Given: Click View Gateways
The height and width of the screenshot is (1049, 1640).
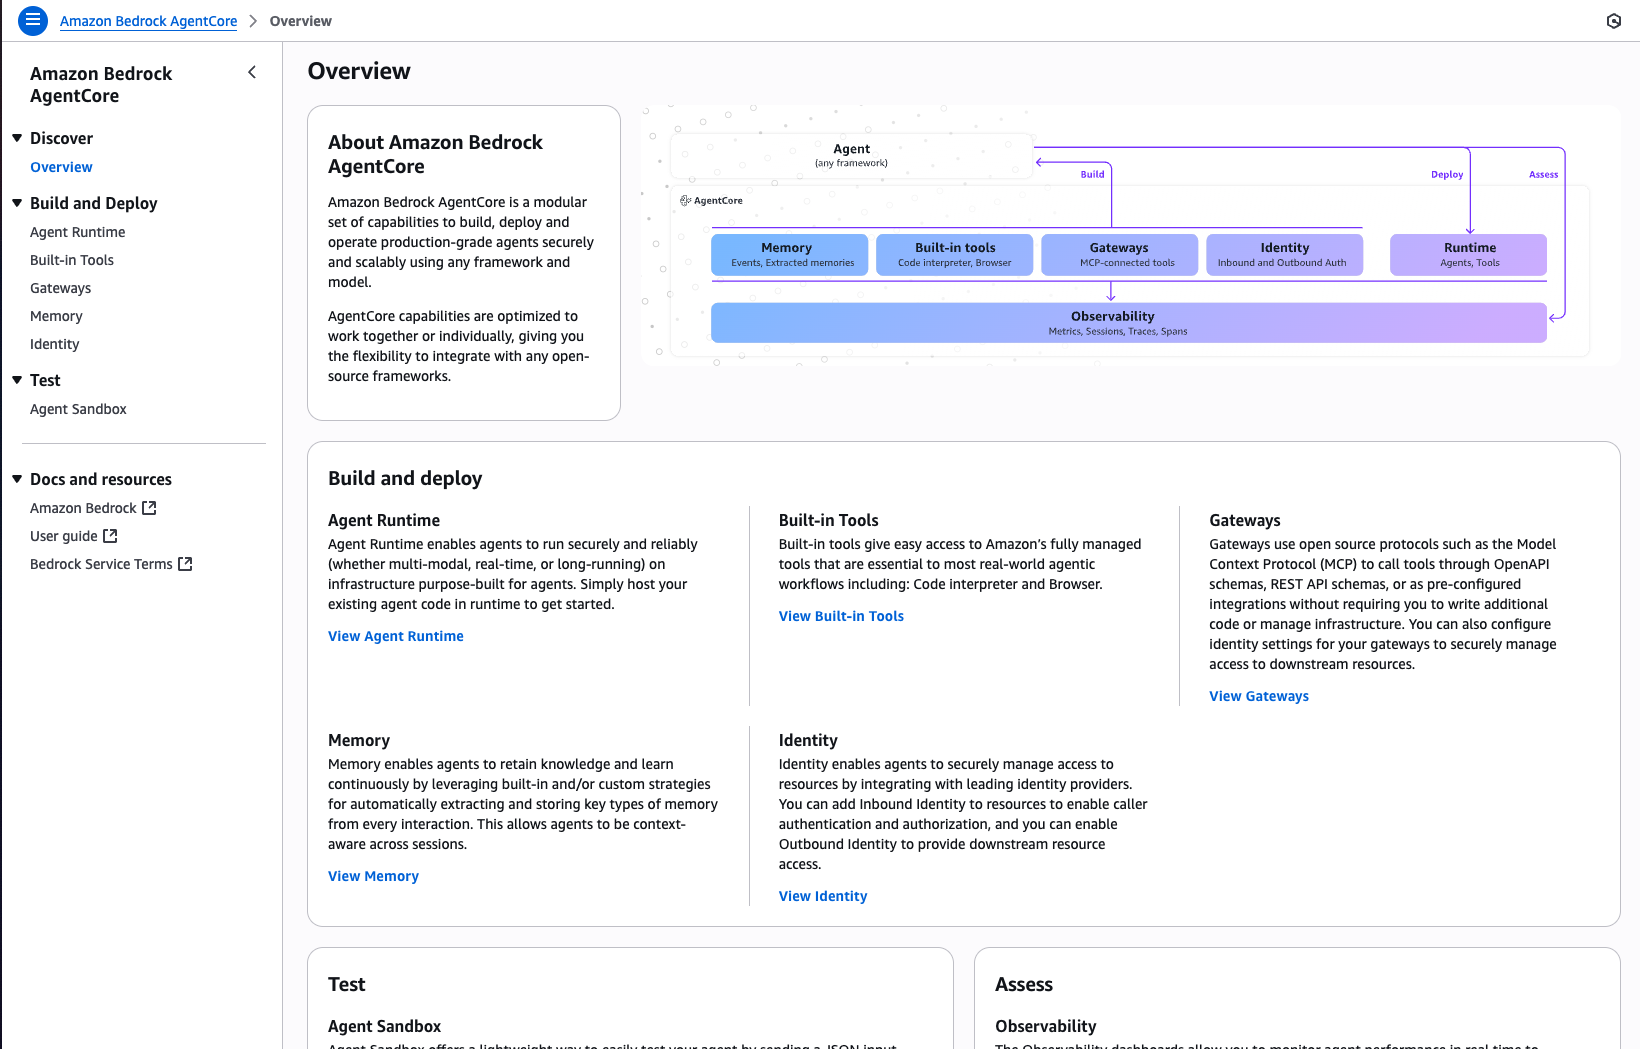Looking at the screenshot, I should (1258, 696).
